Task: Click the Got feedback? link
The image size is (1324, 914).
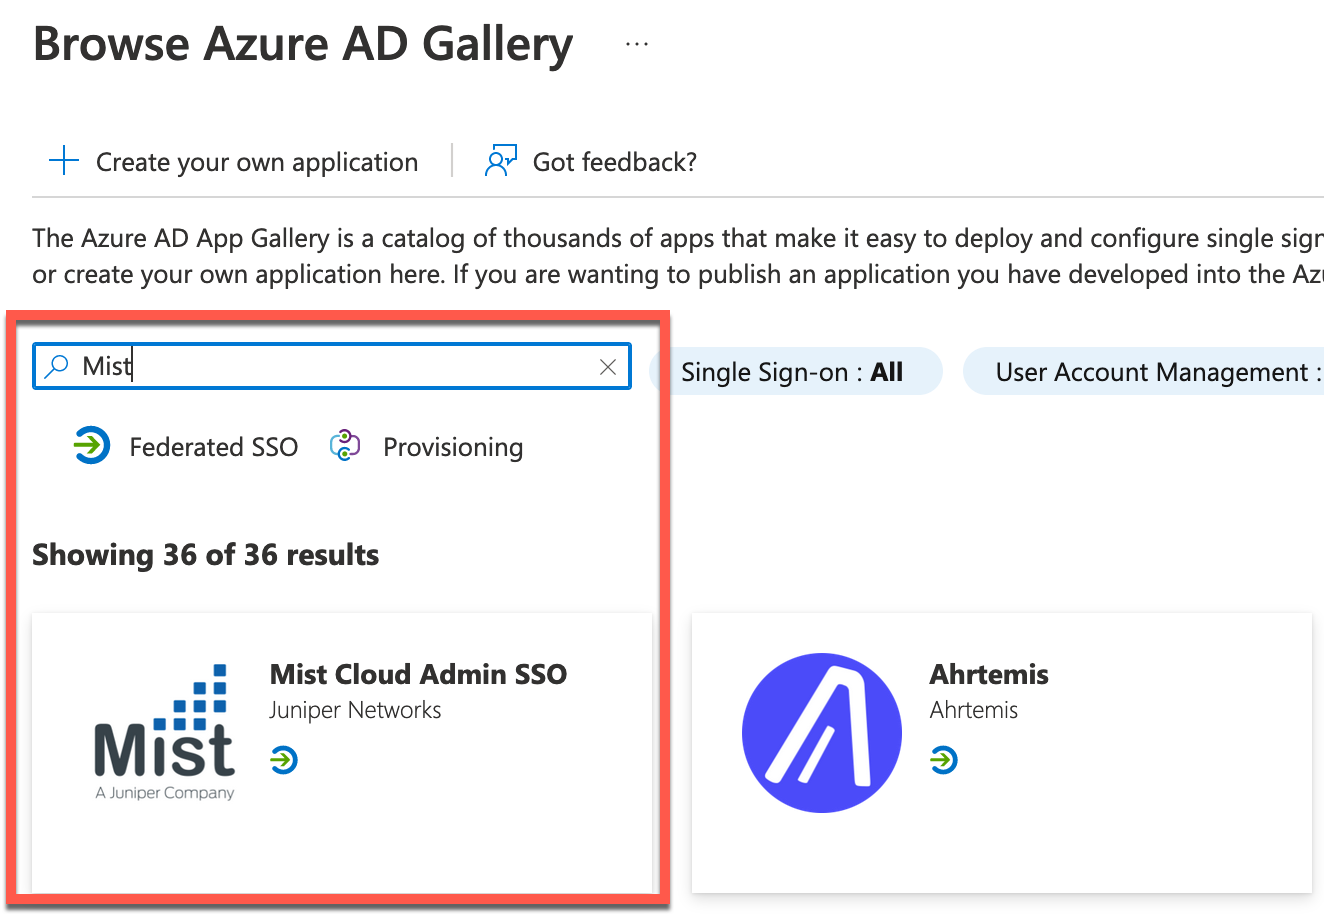Action: [x=614, y=162]
